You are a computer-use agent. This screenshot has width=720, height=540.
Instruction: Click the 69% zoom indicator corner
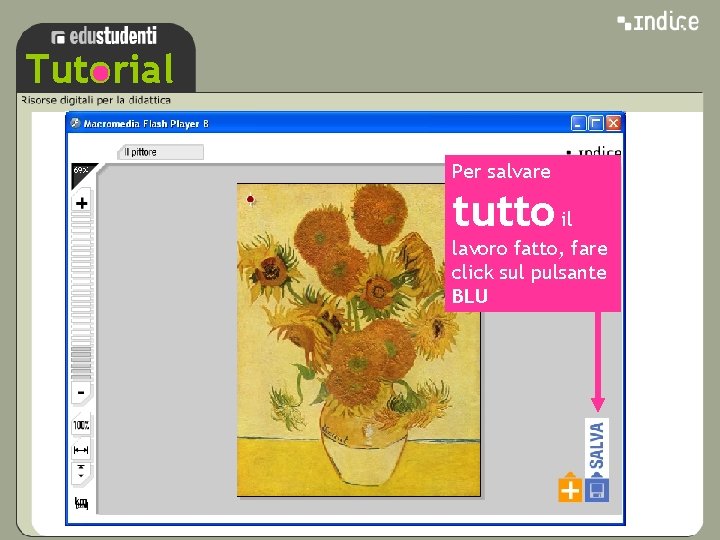(x=83, y=174)
